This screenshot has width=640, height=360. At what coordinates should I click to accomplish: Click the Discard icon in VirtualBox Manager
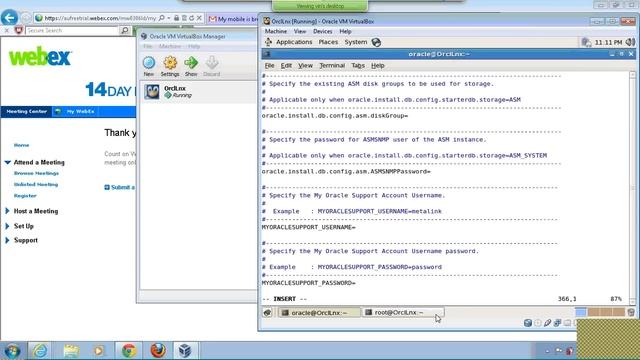coord(211,67)
